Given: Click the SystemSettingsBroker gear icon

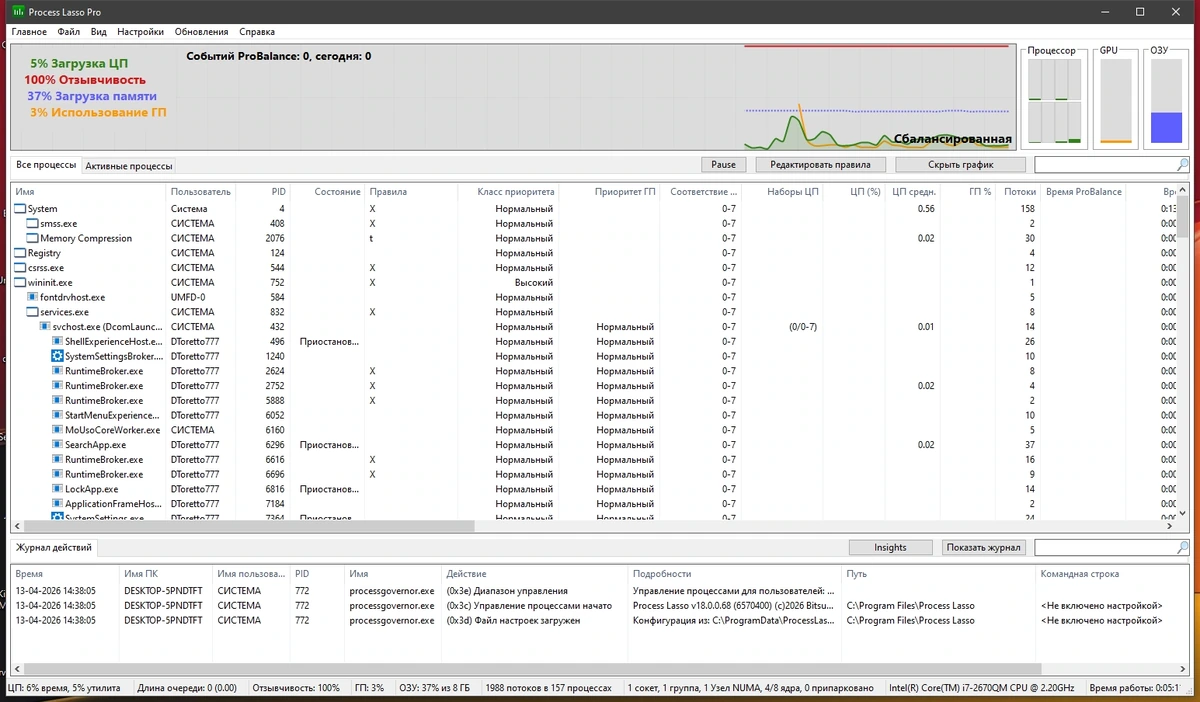Looking at the screenshot, I should (x=57, y=356).
